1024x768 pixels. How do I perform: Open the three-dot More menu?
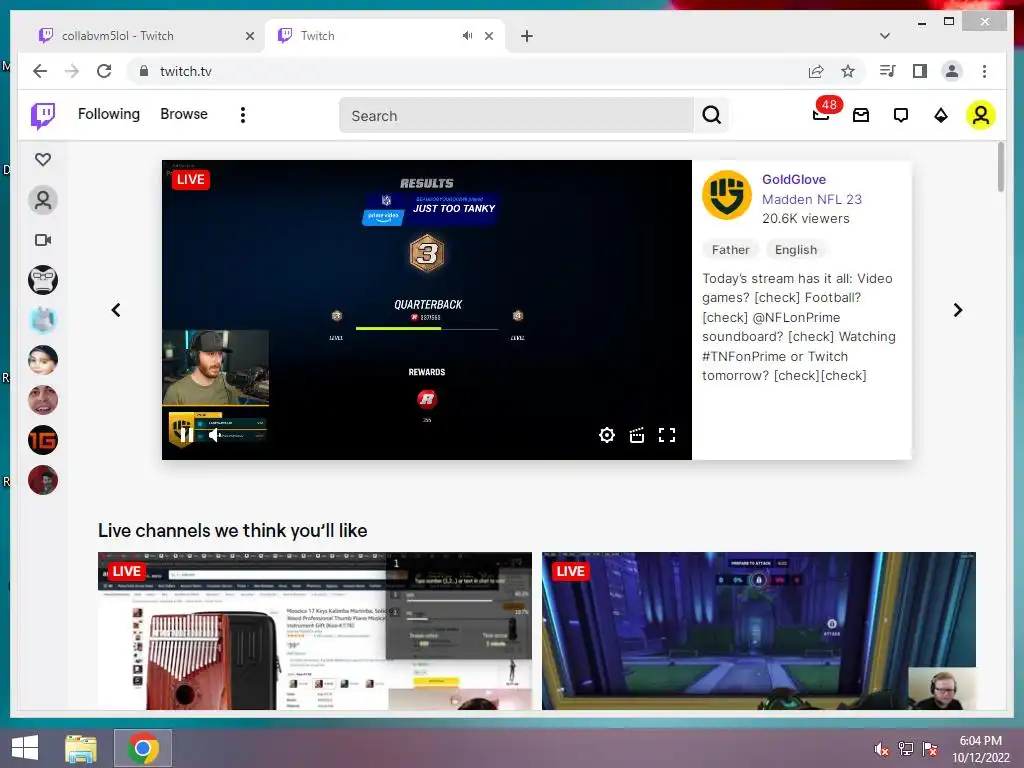243,116
